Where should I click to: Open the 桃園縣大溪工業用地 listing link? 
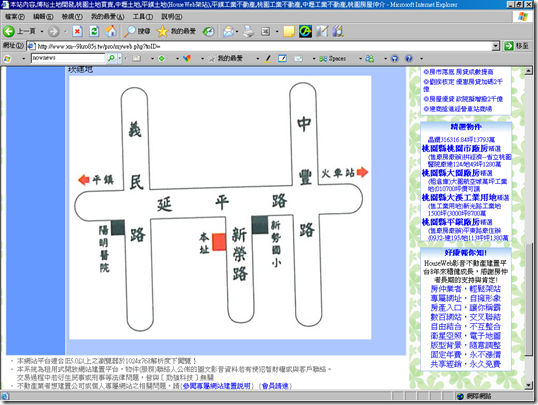pos(459,197)
